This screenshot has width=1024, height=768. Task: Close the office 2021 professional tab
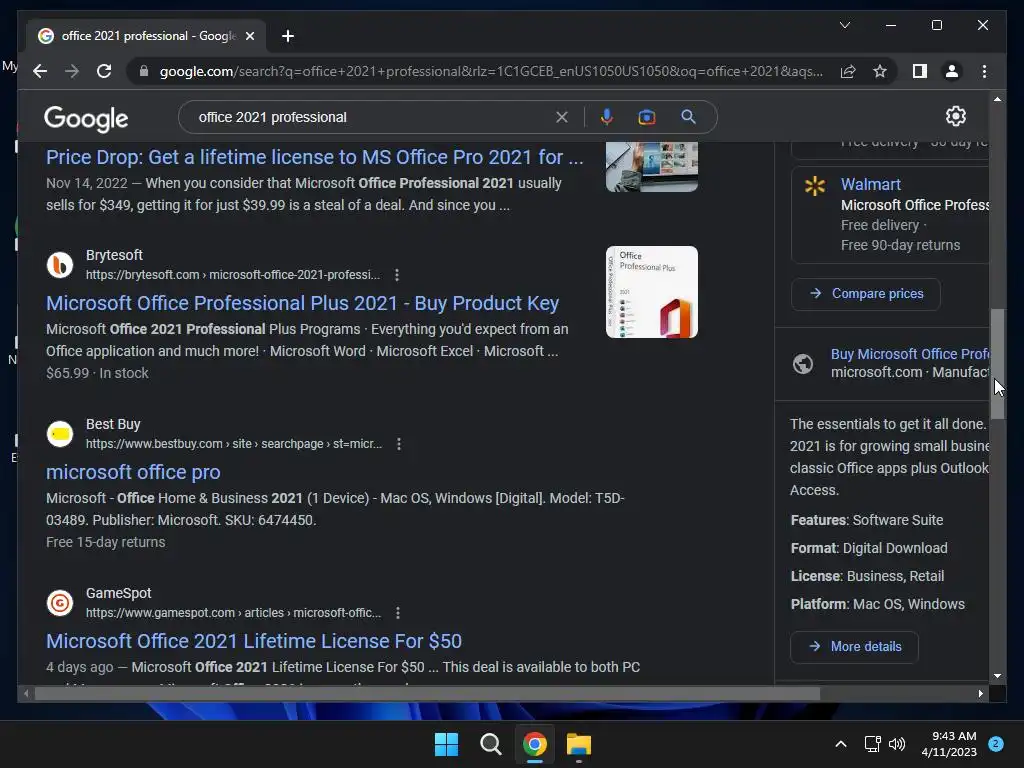click(x=249, y=36)
